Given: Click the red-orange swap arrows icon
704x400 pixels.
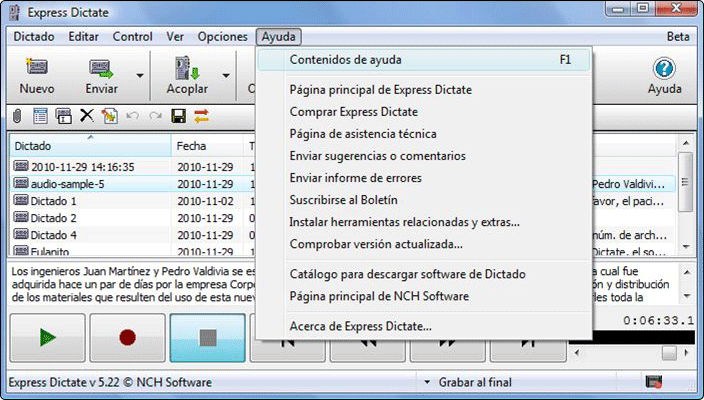Looking at the screenshot, I should pyautogui.click(x=202, y=116).
